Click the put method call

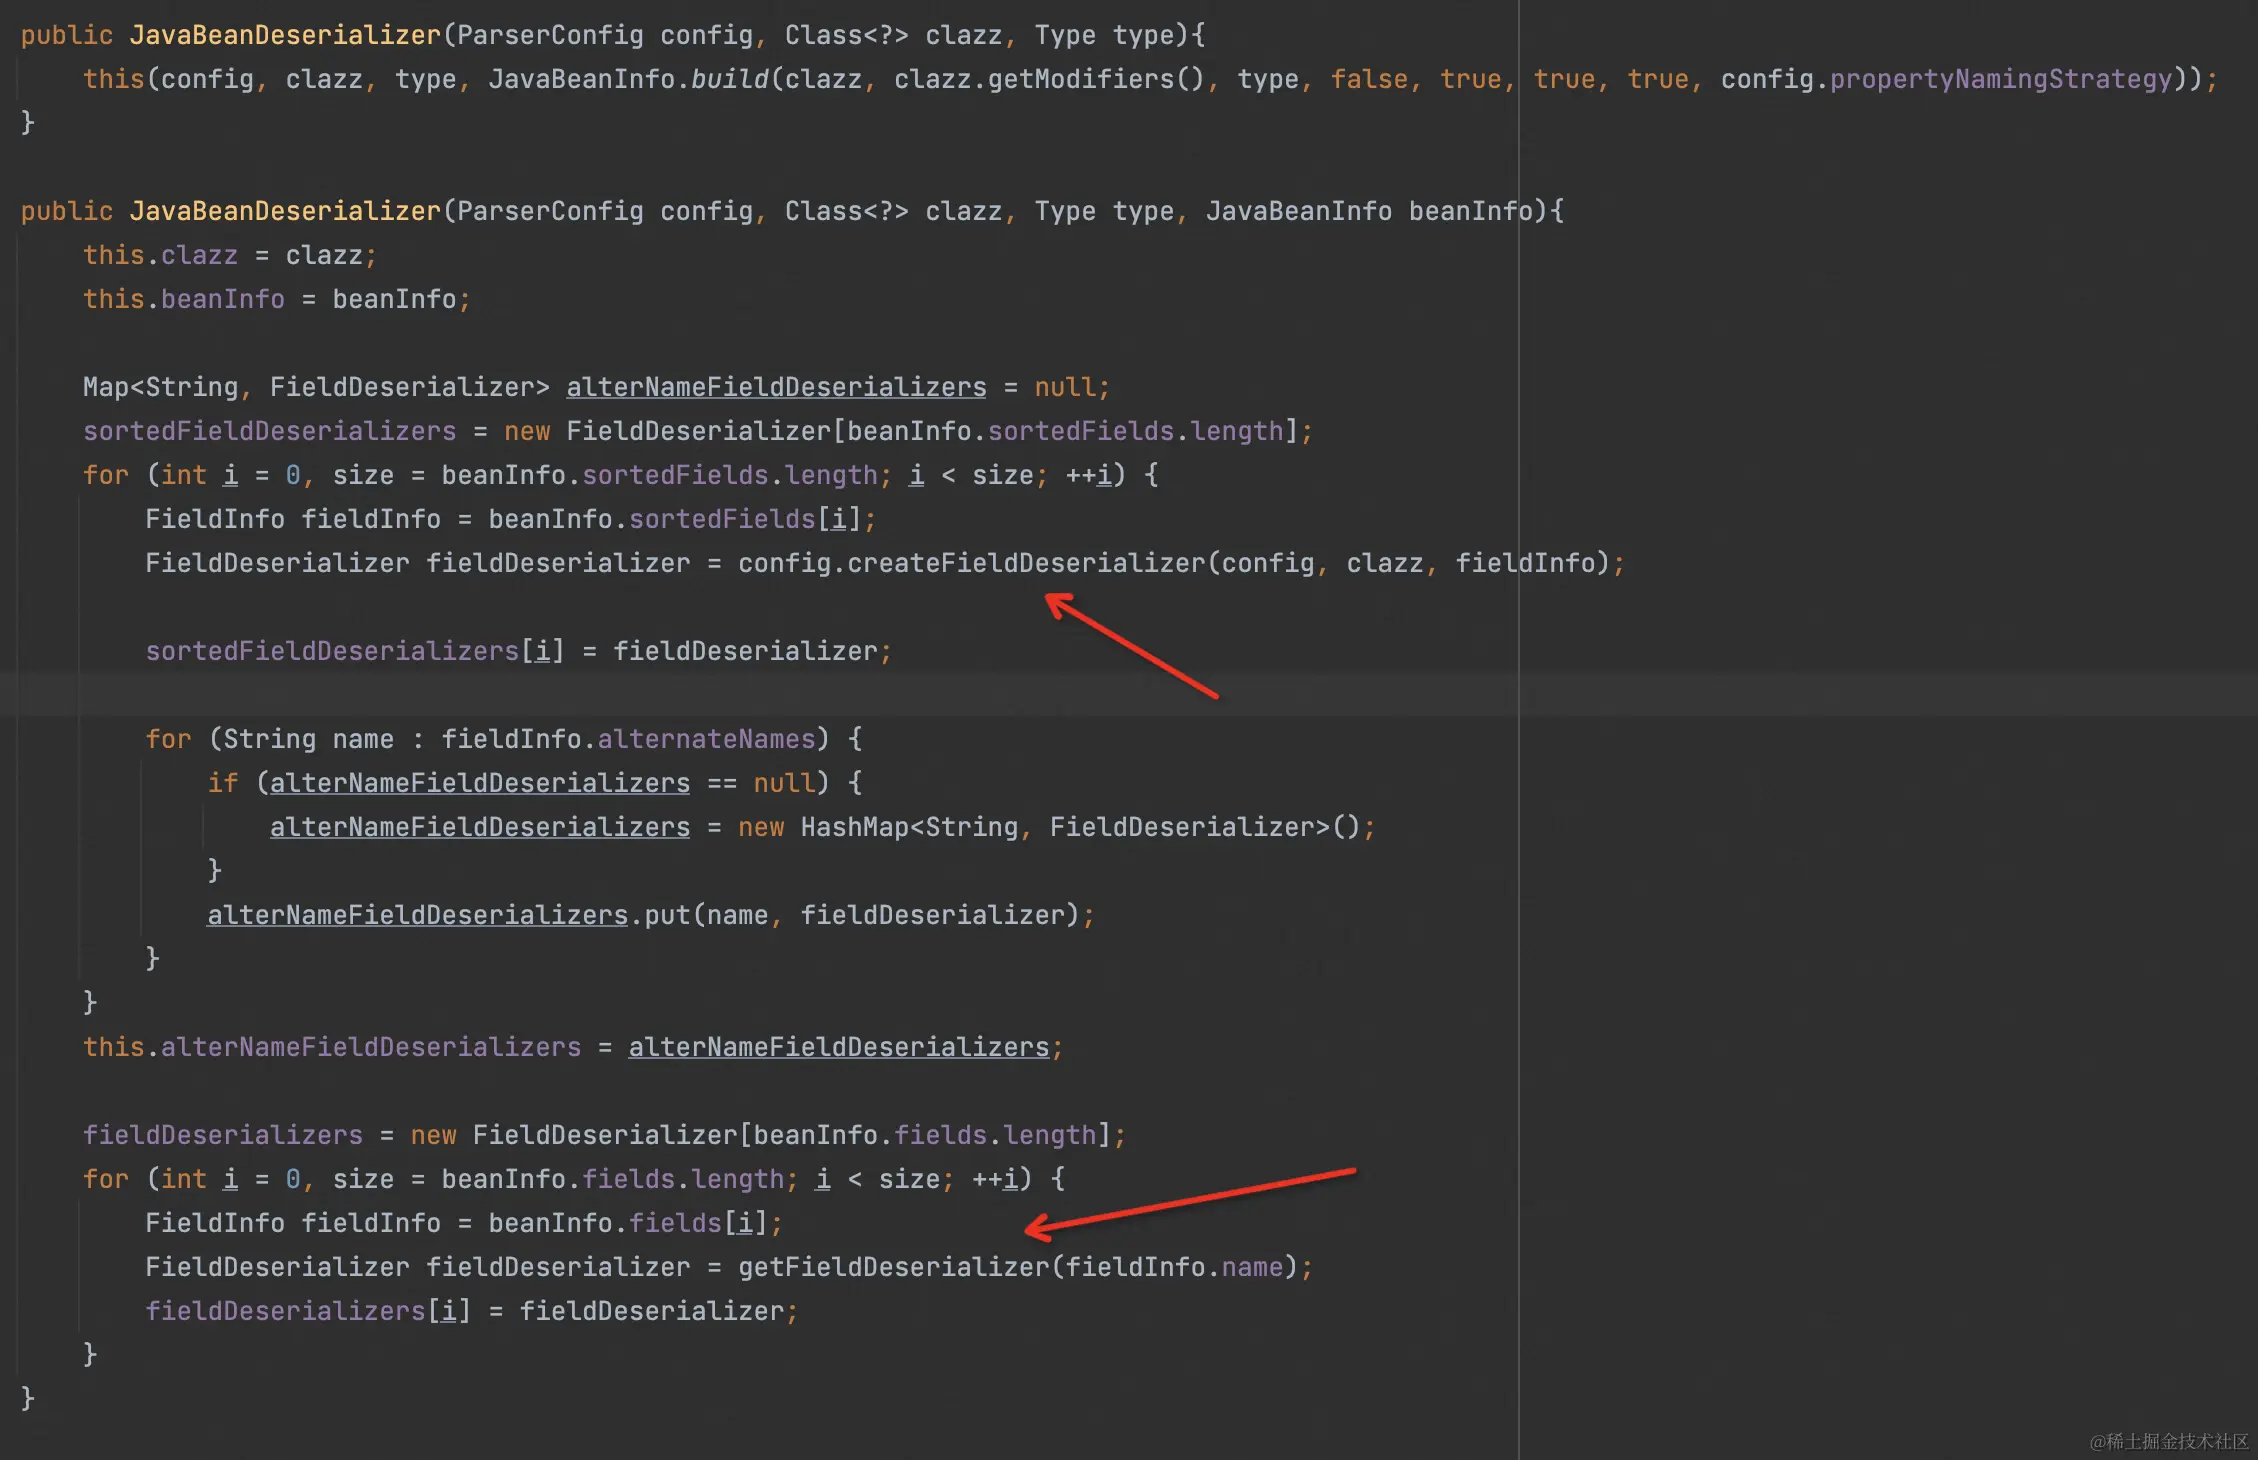(x=667, y=916)
